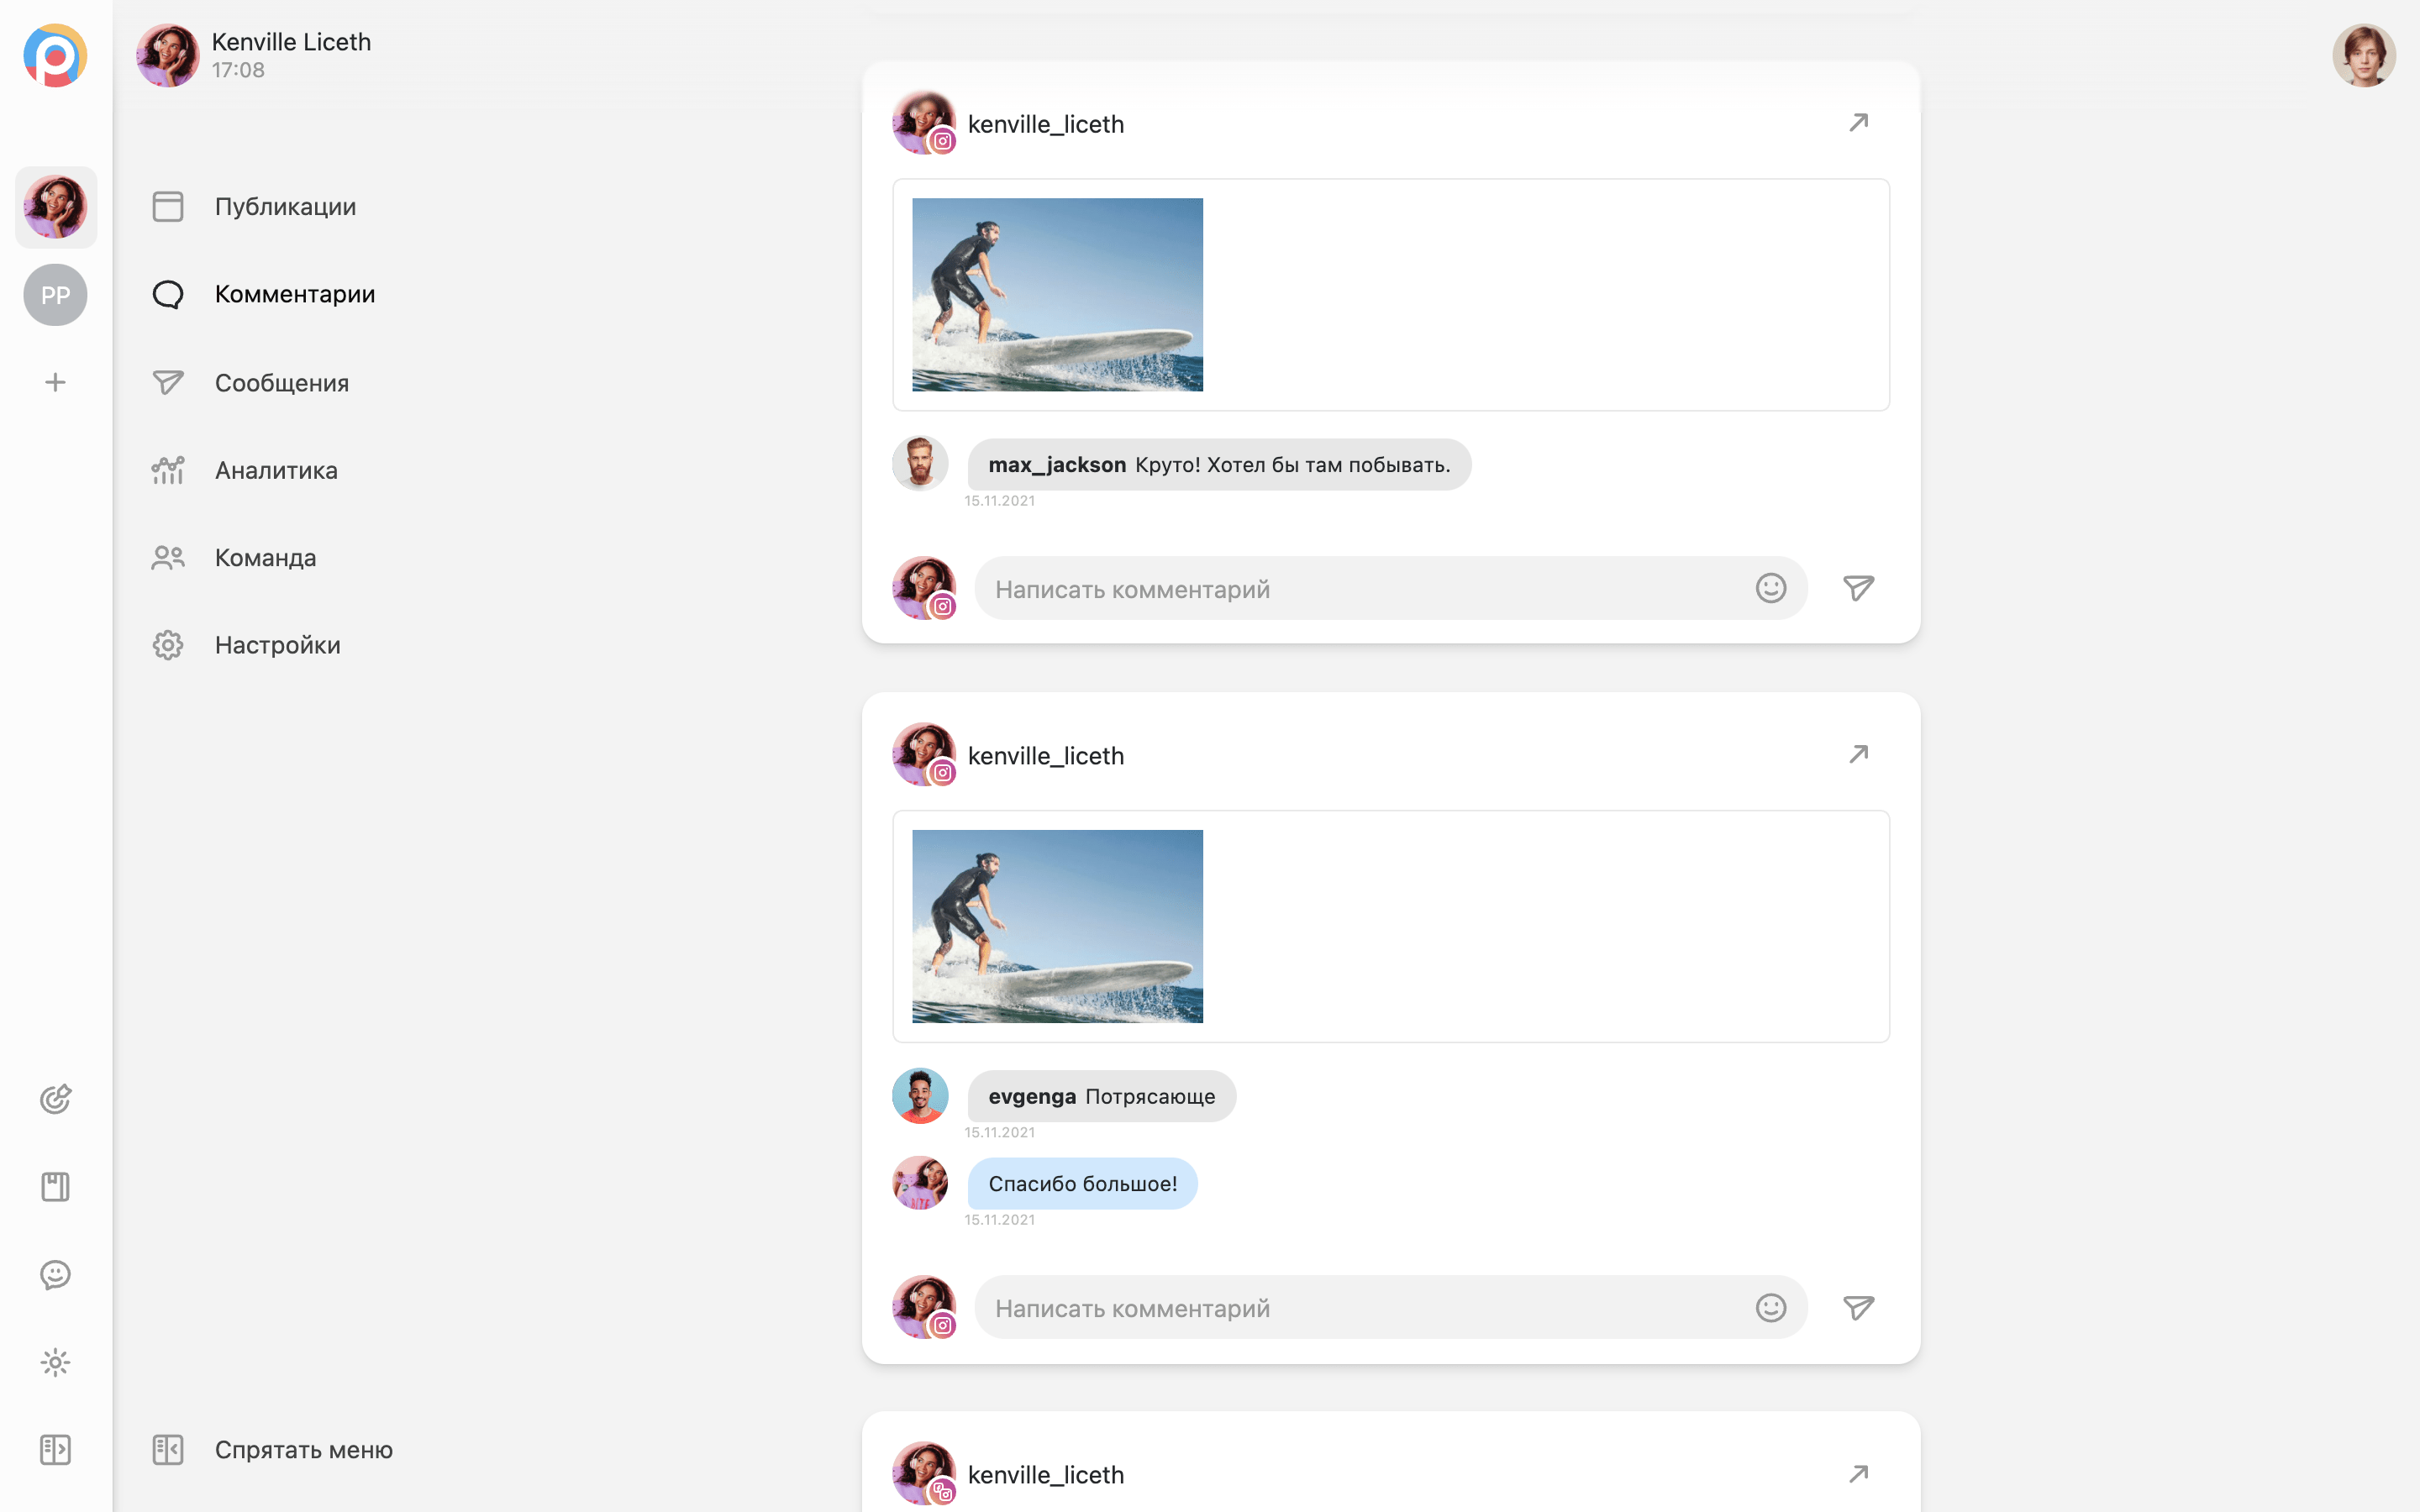Open Настройки menu item
This screenshot has width=2420, height=1512.
(278, 645)
